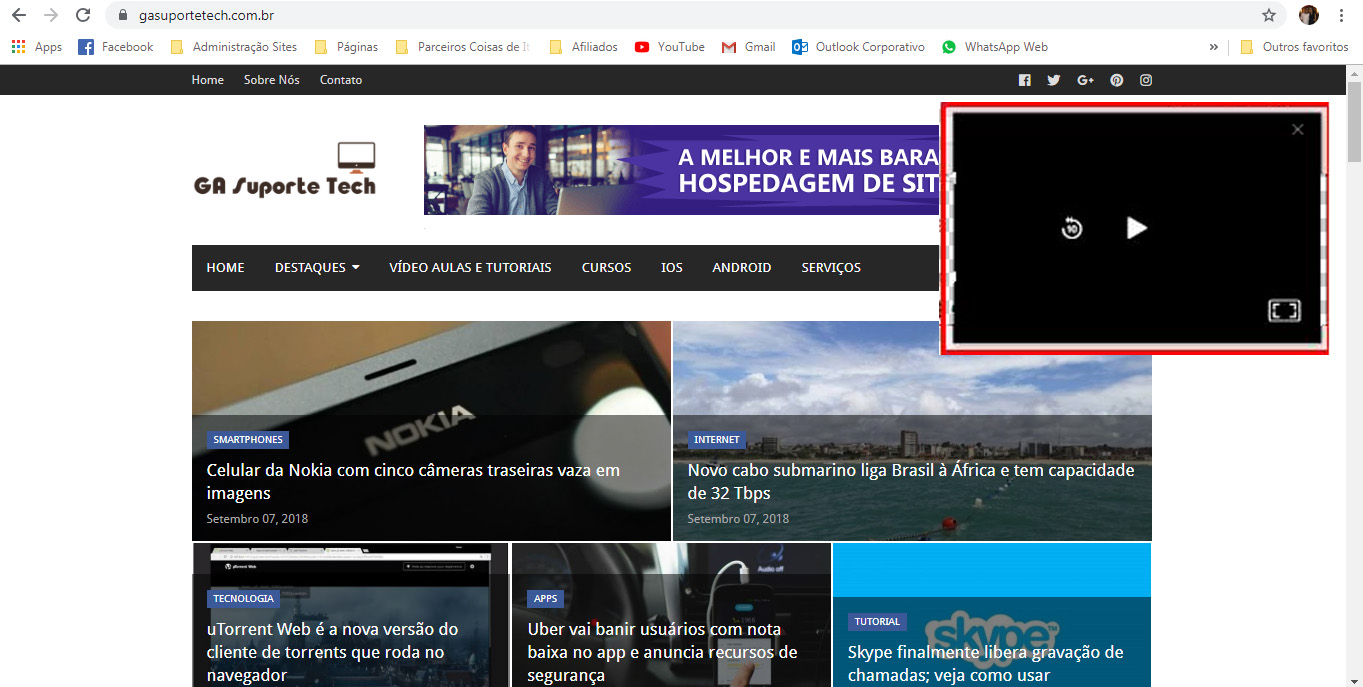Image resolution: width=1363 pixels, height=687 pixels.
Task: Open the Outros favoritos folder
Action: 1294,47
